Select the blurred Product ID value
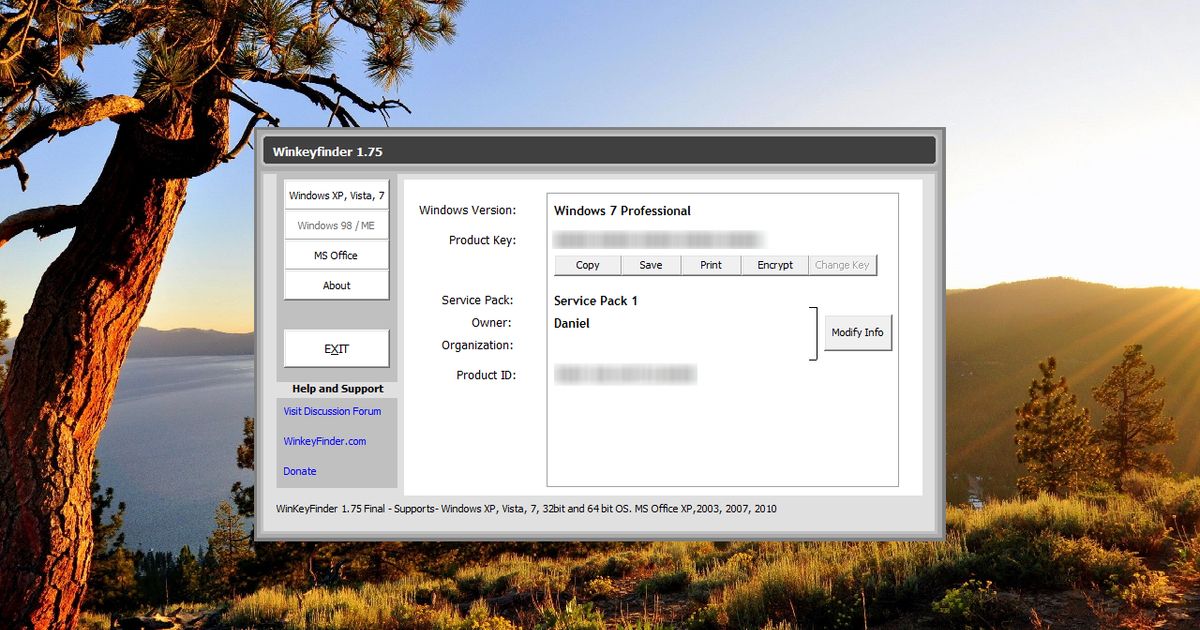1200x630 pixels. pos(625,375)
